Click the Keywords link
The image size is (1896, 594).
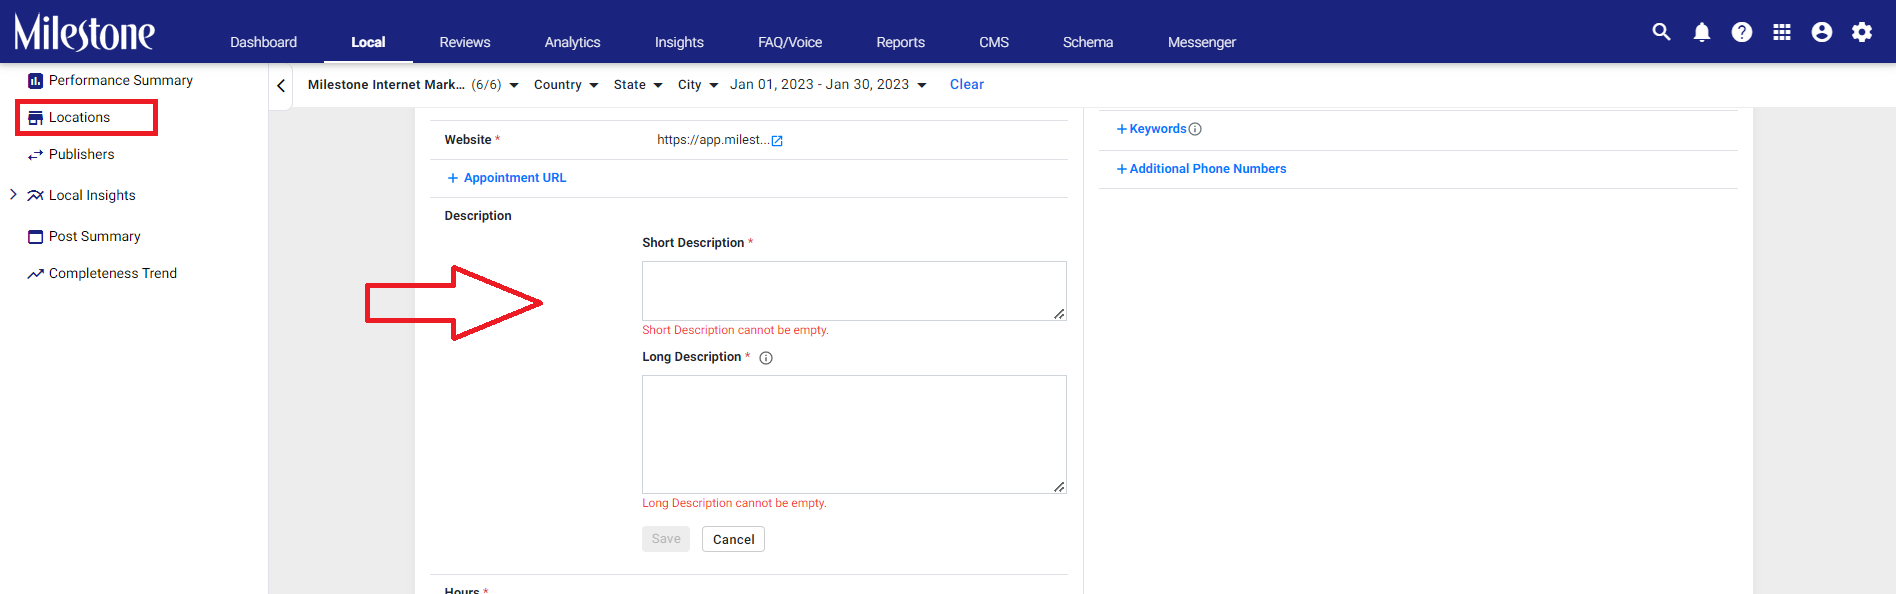tap(1158, 129)
